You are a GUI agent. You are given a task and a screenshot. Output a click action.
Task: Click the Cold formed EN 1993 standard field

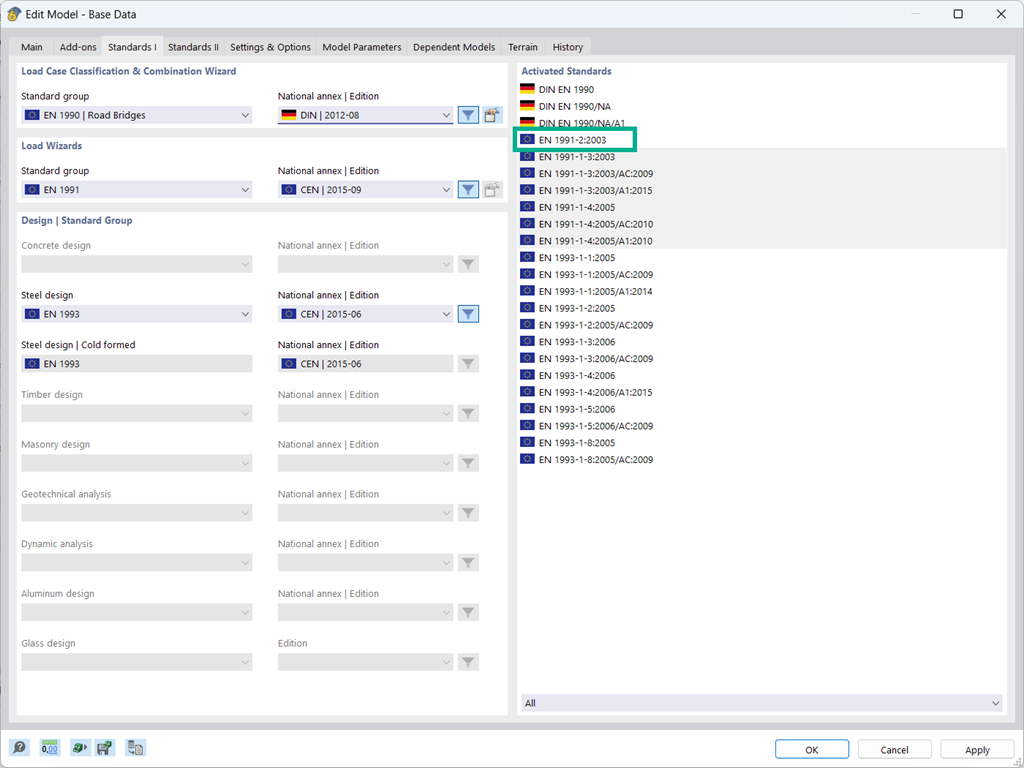pos(136,364)
